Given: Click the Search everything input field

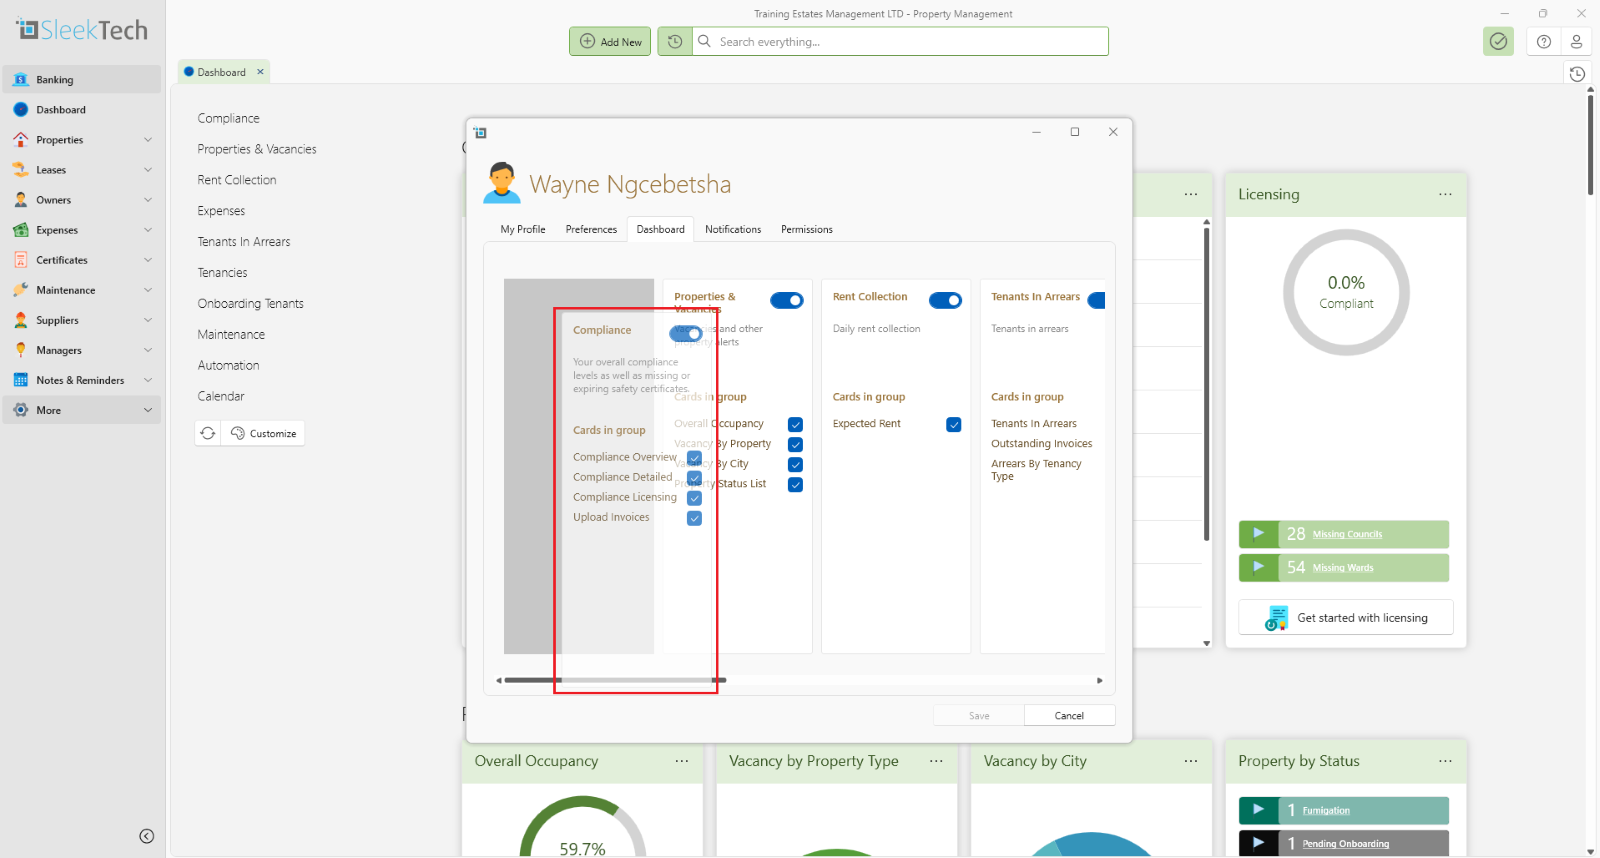Looking at the screenshot, I should [x=900, y=41].
